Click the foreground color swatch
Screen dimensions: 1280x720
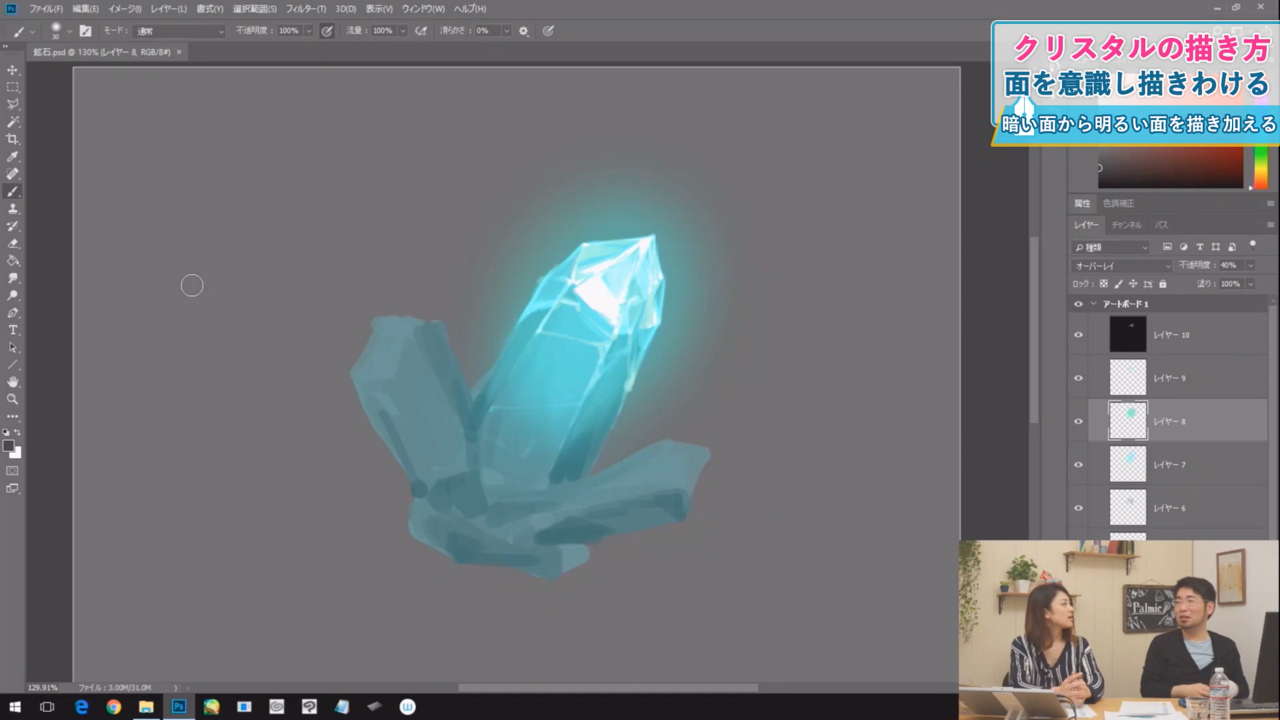[8, 446]
